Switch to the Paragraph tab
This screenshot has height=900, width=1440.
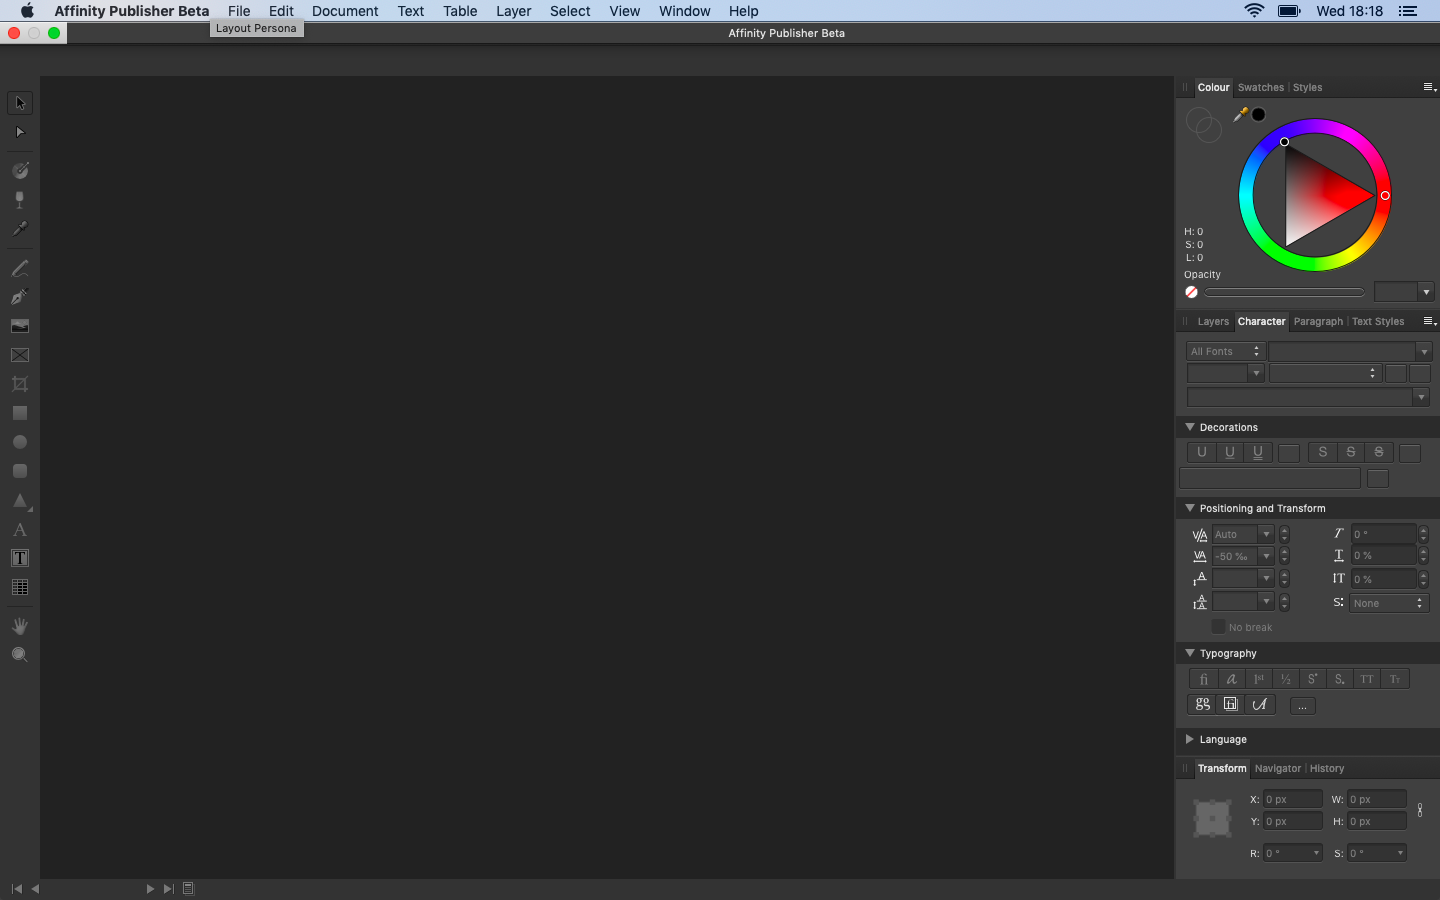click(x=1318, y=321)
